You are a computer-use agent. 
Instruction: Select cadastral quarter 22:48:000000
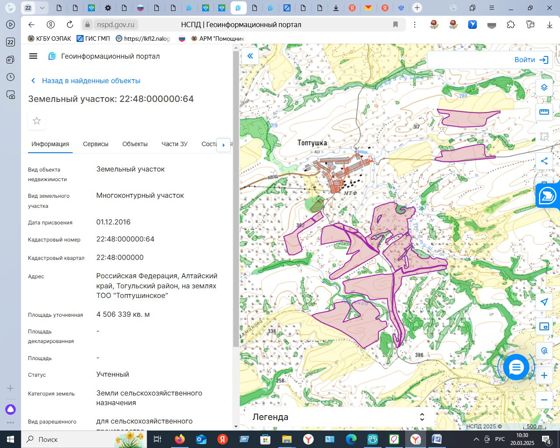pos(120,257)
